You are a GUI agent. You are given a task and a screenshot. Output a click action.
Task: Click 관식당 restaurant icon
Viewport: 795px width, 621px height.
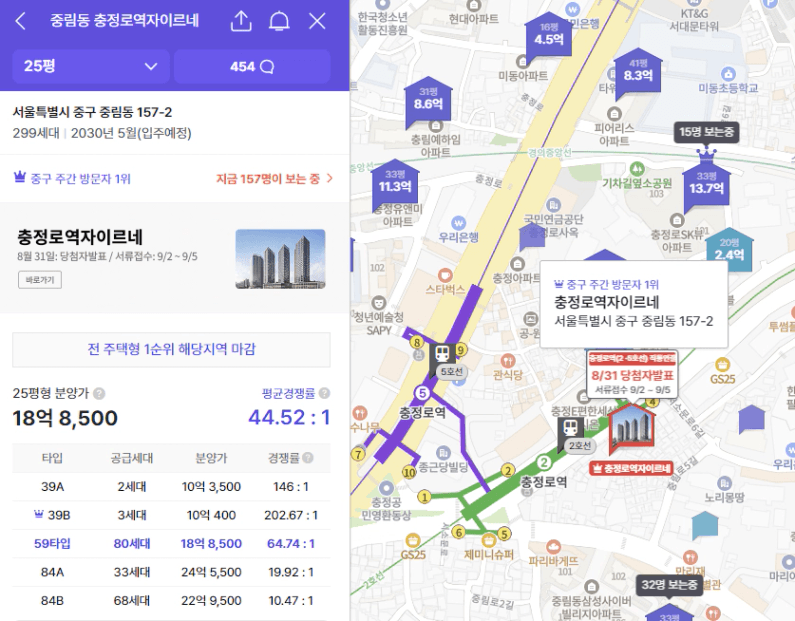(508, 361)
